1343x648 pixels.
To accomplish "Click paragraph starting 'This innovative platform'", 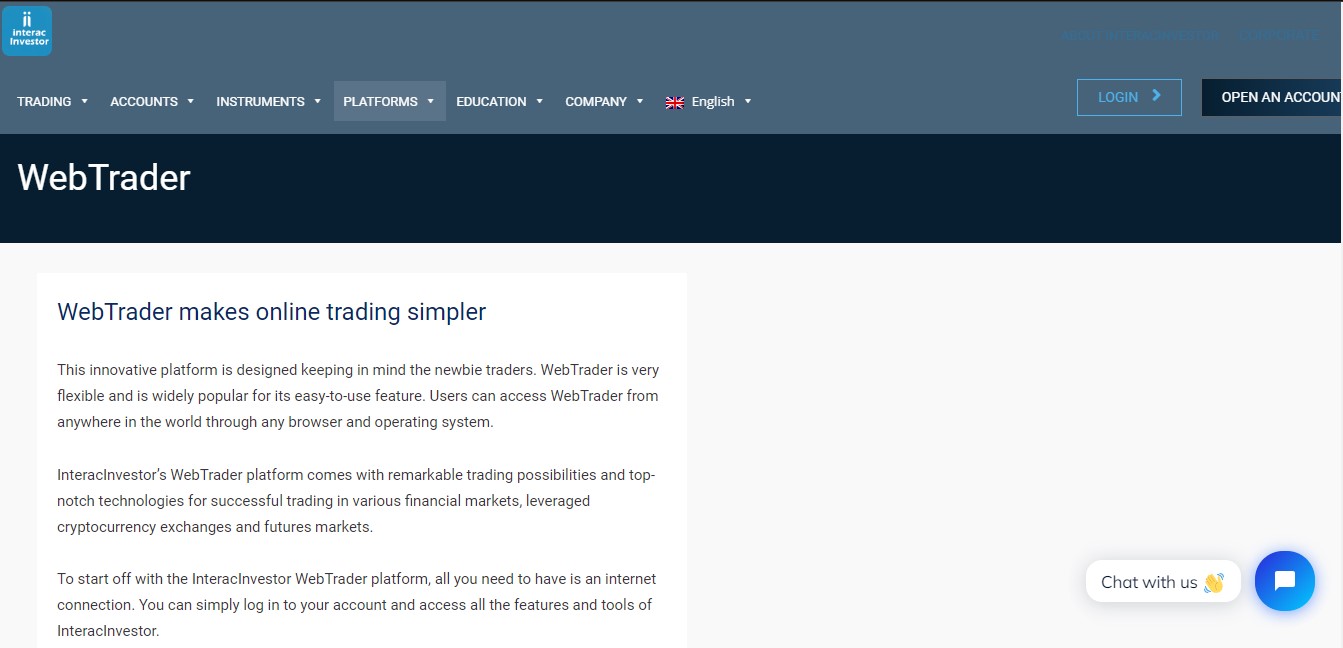I will (358, 396).
